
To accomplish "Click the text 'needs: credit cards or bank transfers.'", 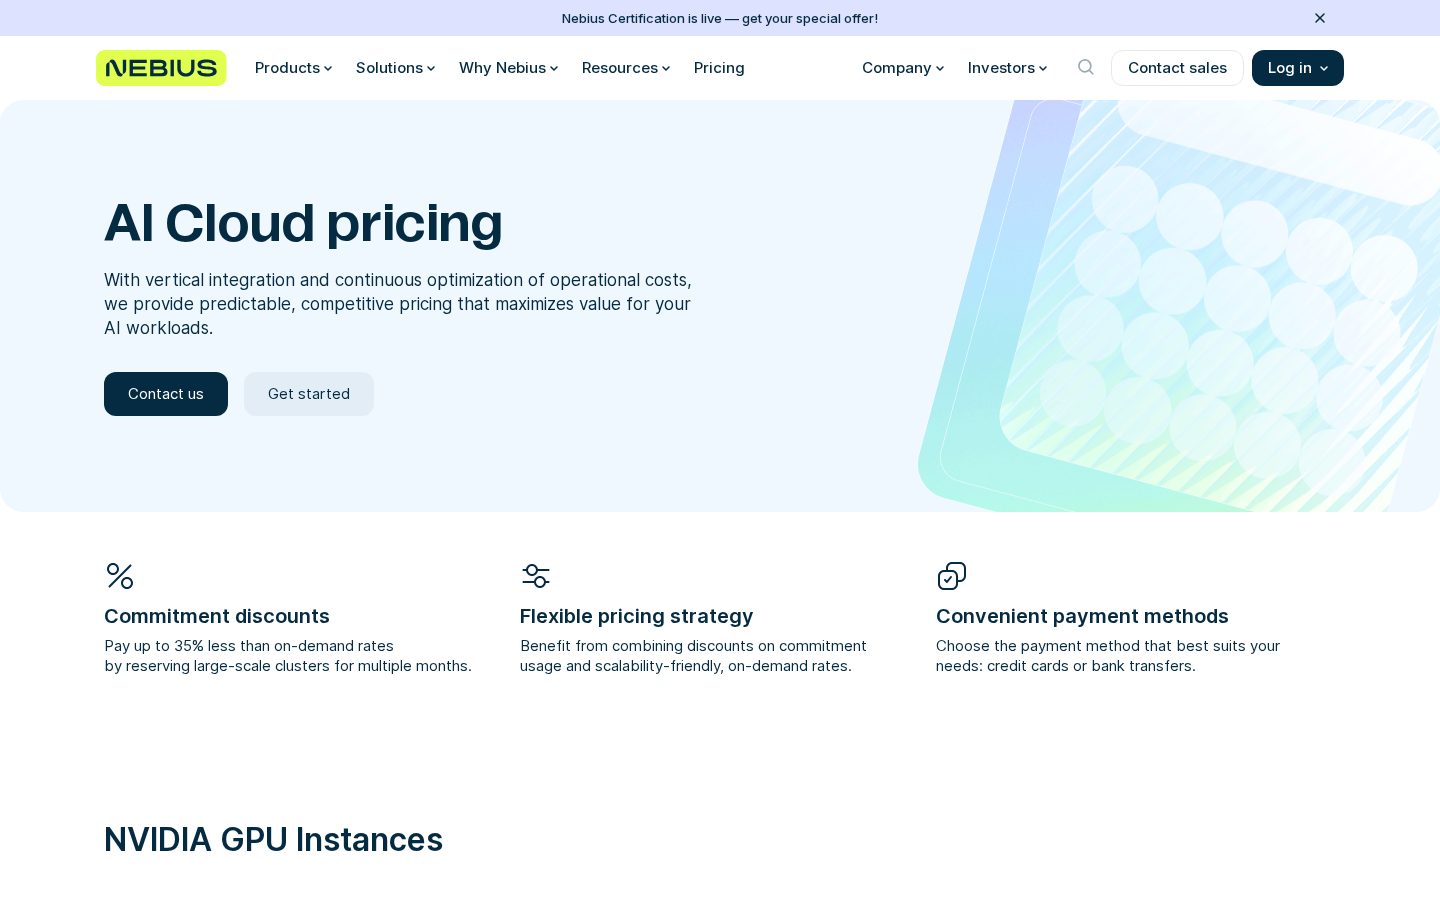I will click(1066, 666).
